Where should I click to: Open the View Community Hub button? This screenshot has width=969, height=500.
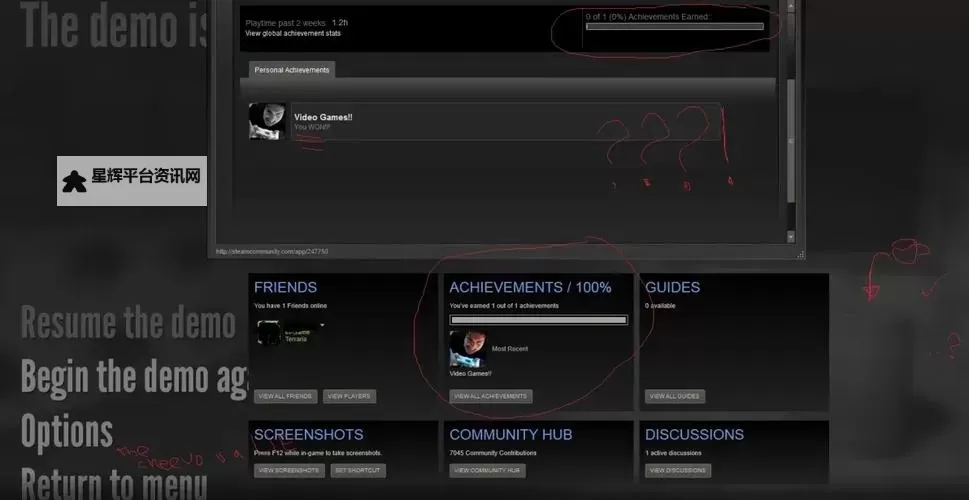tap(487, 470)
